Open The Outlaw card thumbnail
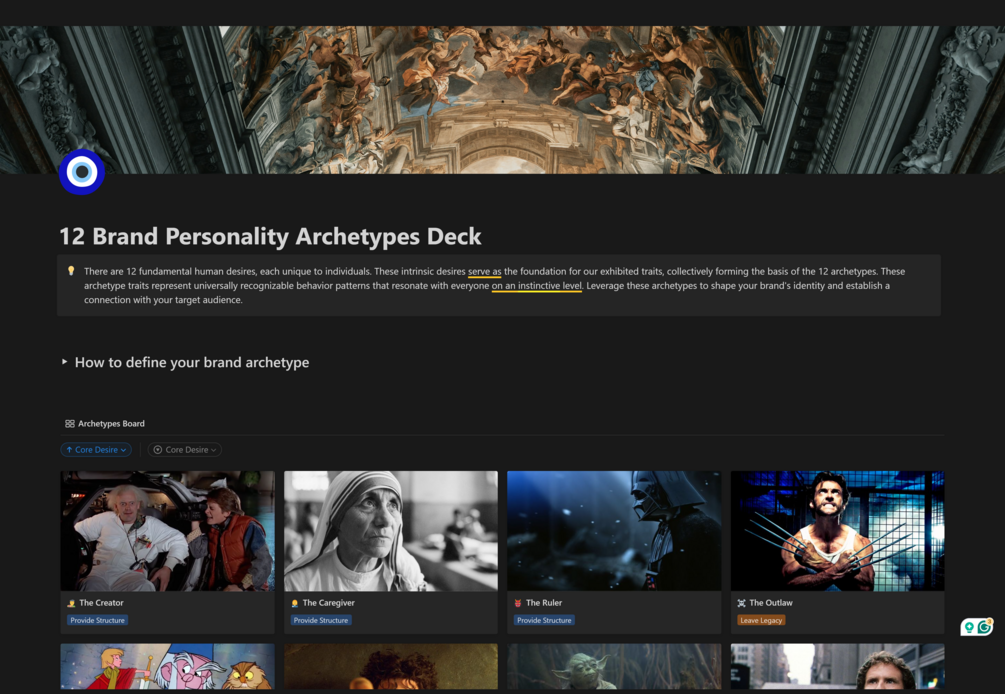1005x694 pixels. pyautogui.click(x=837, y=531)
